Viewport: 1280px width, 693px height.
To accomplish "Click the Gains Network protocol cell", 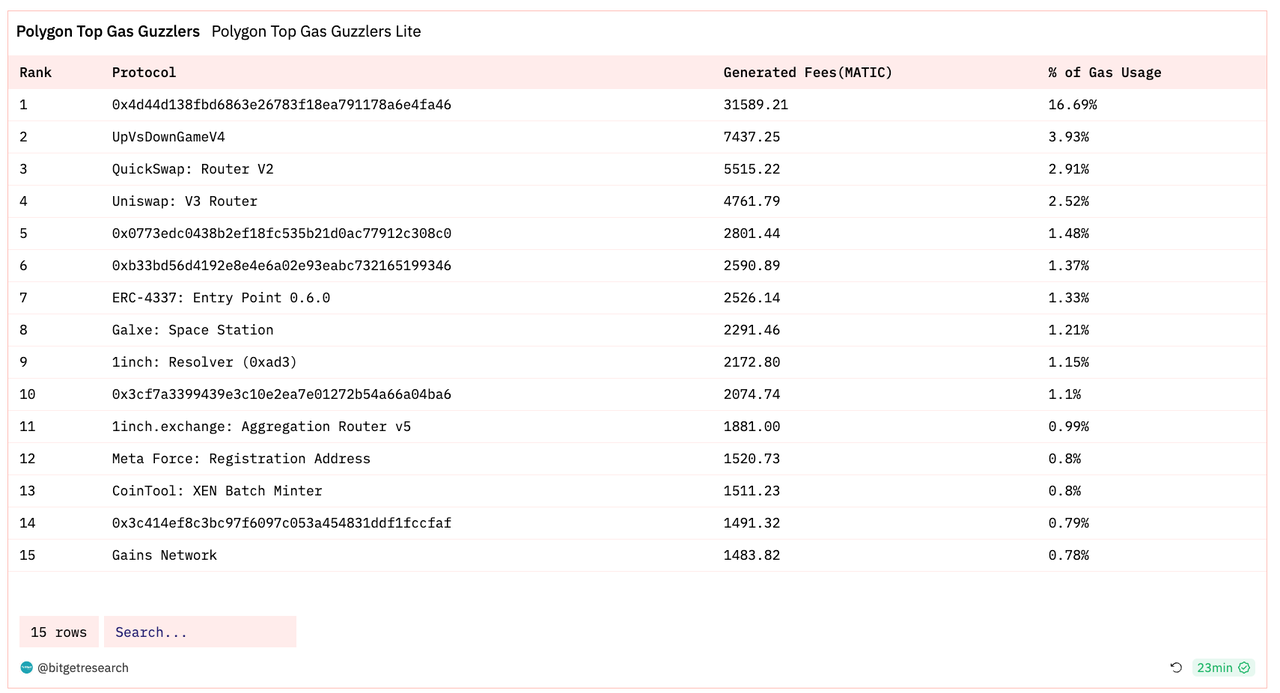I will point(164,555).
